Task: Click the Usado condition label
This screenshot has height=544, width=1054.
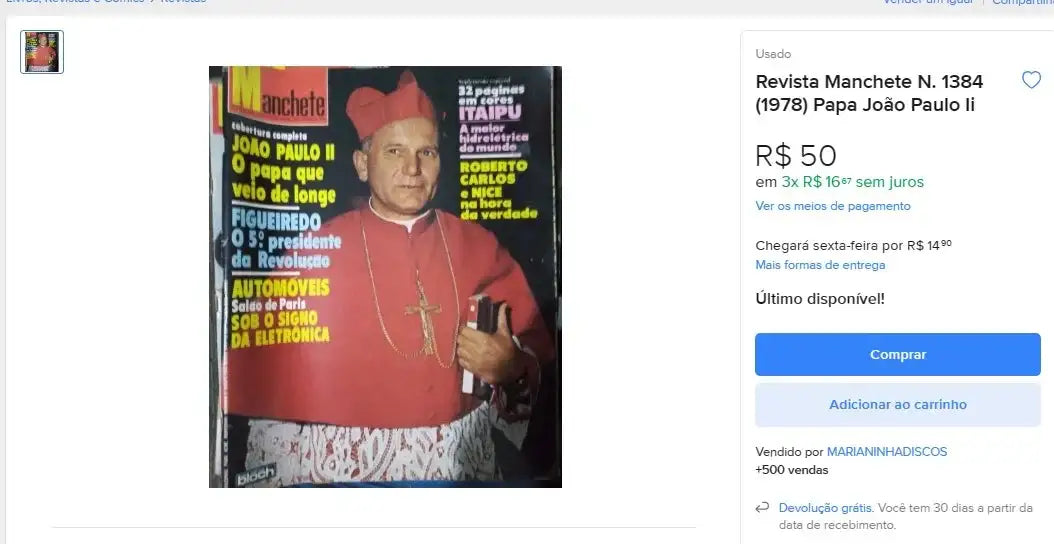Action: [x=773, y=54]
